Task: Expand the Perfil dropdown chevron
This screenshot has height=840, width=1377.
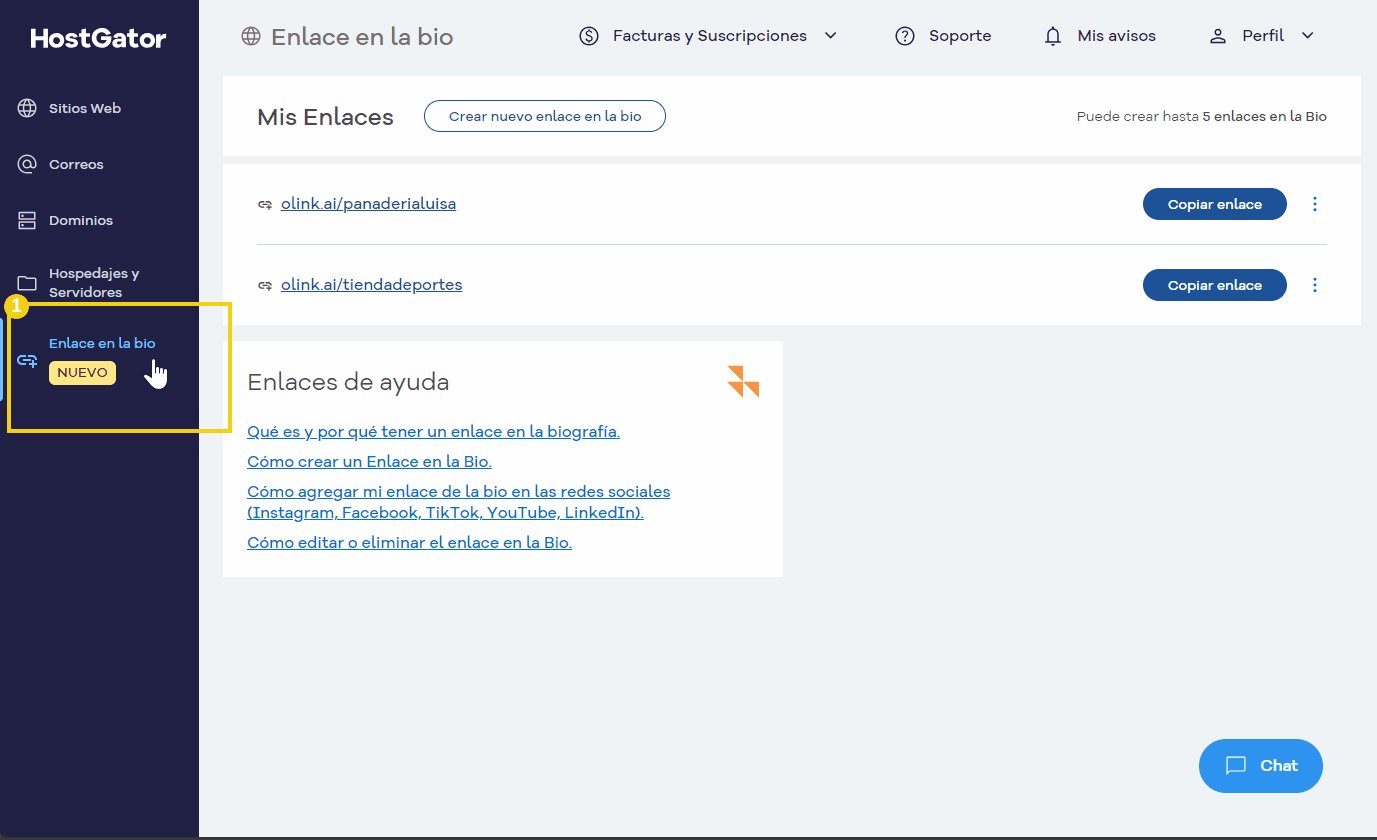Action: pyautogui.click(x=1307, y=36)
